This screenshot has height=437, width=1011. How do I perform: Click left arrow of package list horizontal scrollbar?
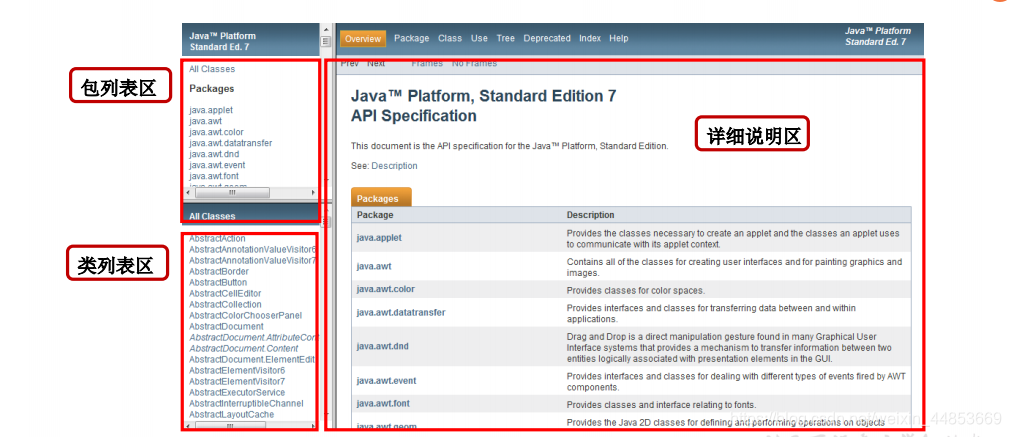click(188, 193)
